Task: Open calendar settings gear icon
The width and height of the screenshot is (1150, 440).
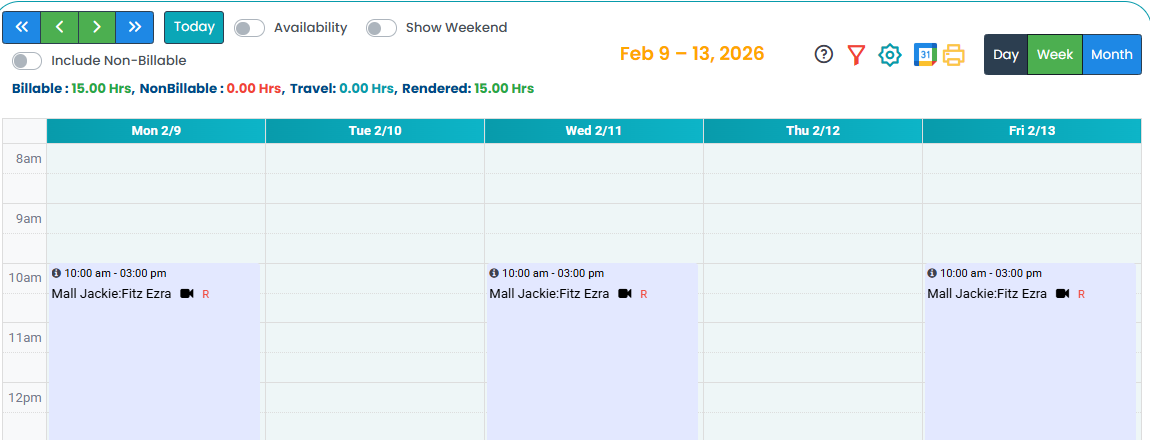Action: tap(889, 55)
